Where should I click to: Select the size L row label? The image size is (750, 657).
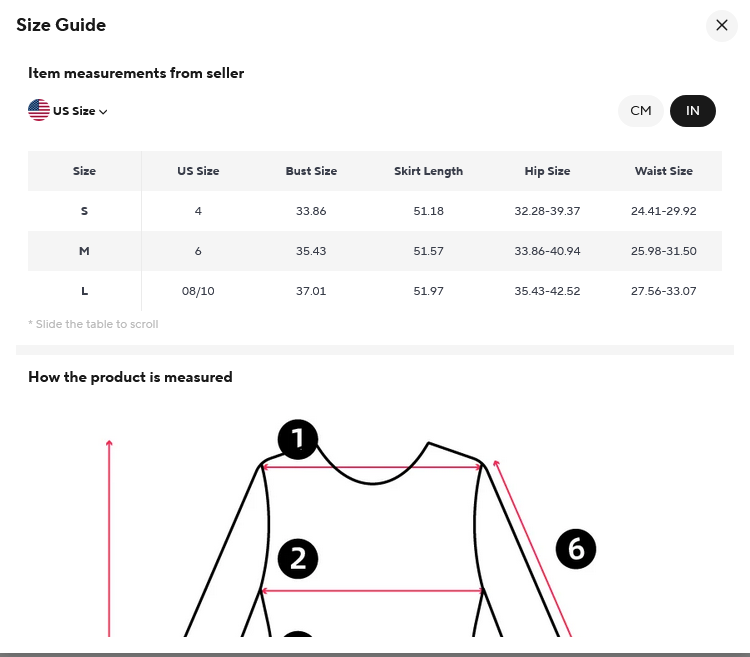click(84, 291)
